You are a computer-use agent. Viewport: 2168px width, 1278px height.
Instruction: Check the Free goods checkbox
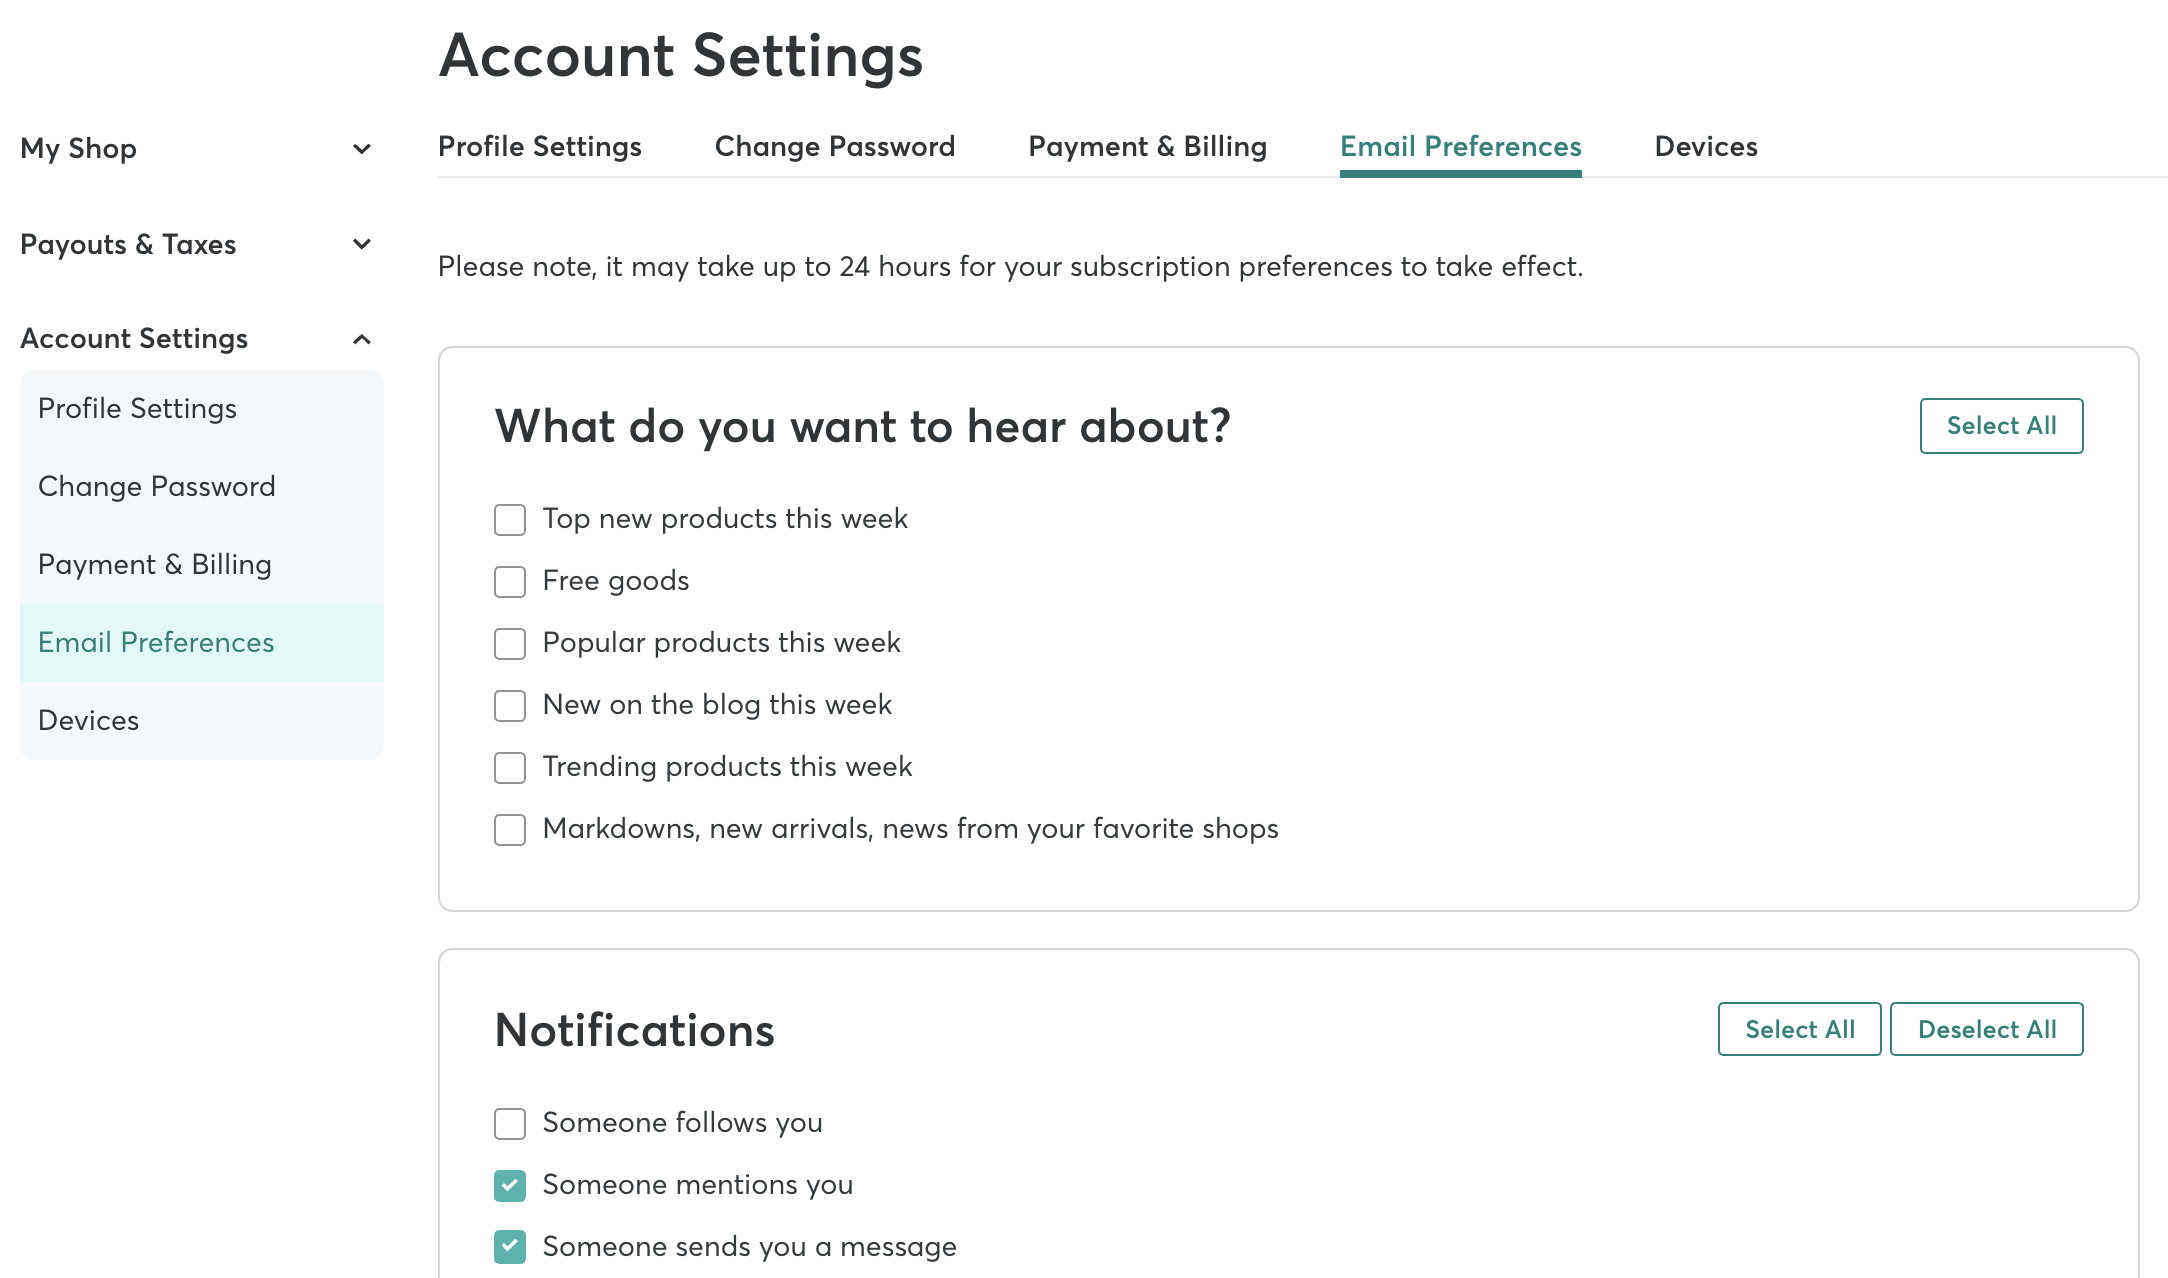point(510,582)
